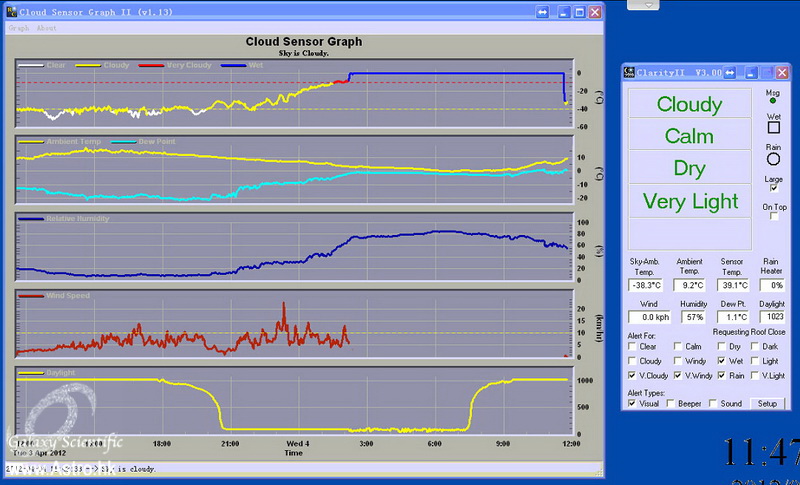This screenshot has height=485, width=800.
Task: Click the blue arrows button in ClarityII title bar
Action: click(x=730, y=72)
